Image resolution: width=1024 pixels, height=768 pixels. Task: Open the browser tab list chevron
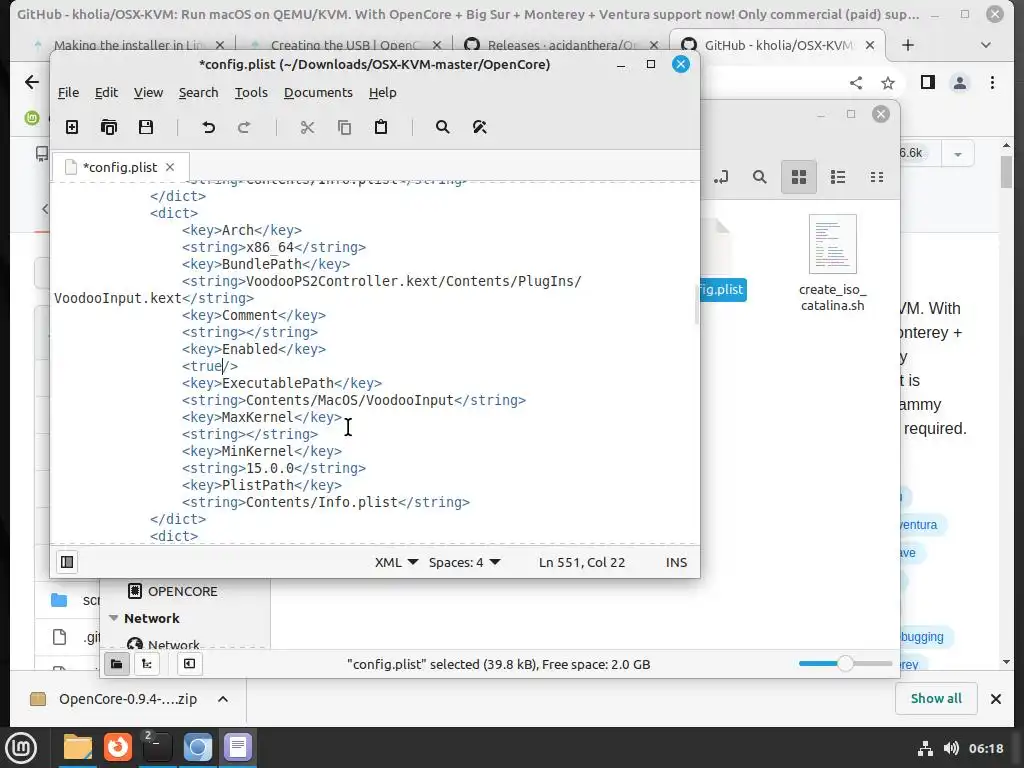tap(985, 45)
